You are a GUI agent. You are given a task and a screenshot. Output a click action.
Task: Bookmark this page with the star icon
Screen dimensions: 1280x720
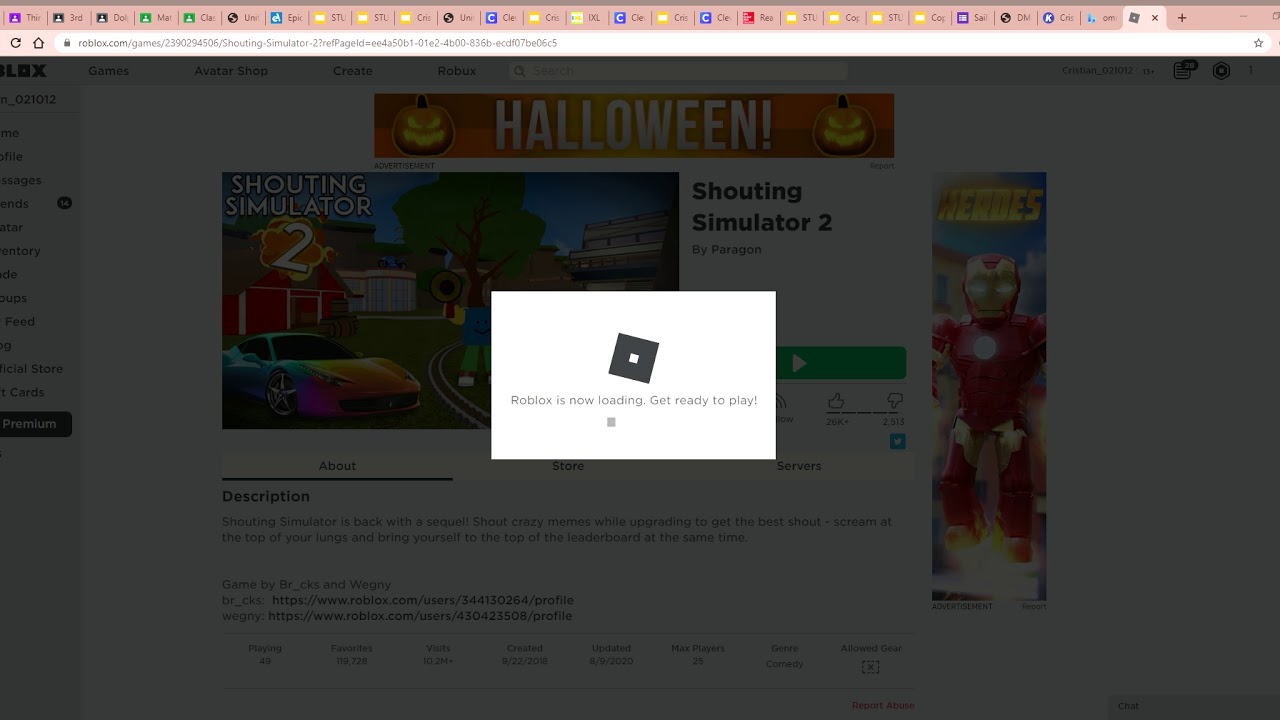pos(1259,43)
